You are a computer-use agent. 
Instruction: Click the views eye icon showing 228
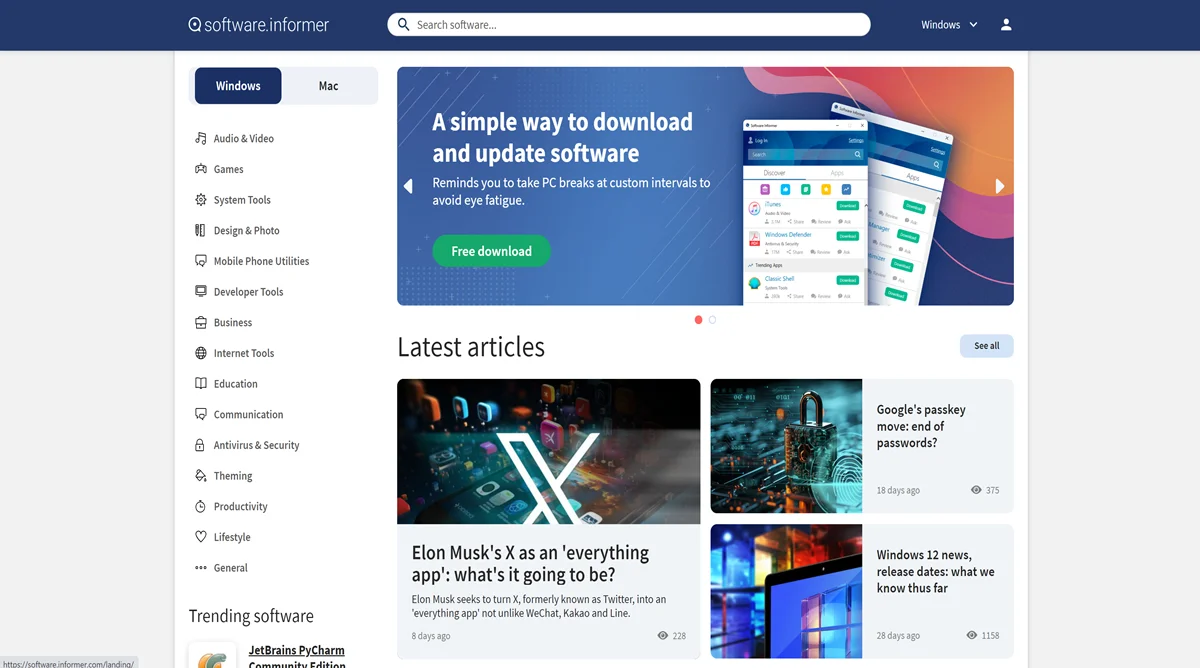pos(663,636)
